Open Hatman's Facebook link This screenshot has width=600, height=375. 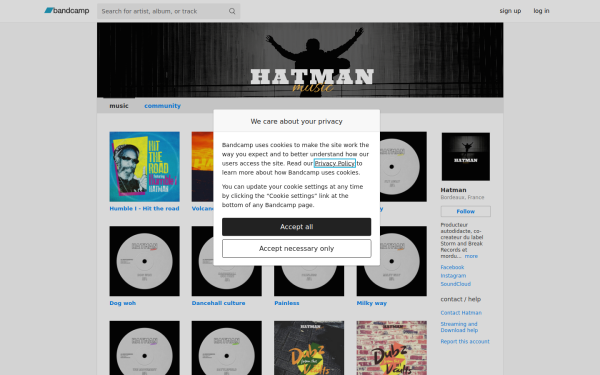[452, 267]
